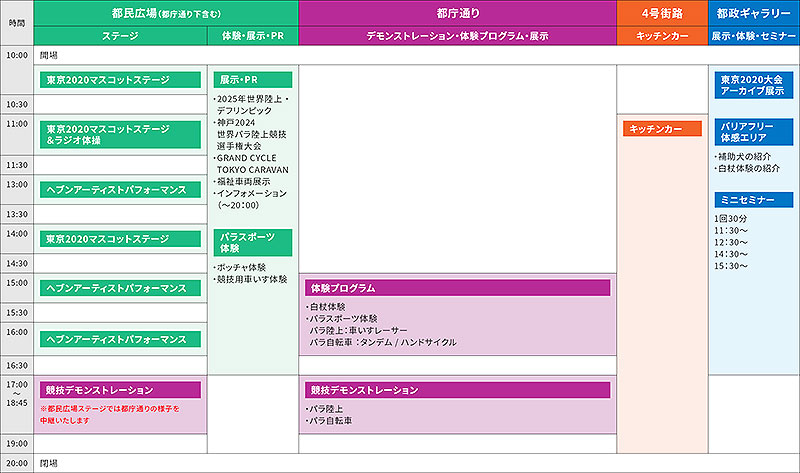
Task: Click the 17:00～18:45 time label
Action: click(x=17, y=390)
